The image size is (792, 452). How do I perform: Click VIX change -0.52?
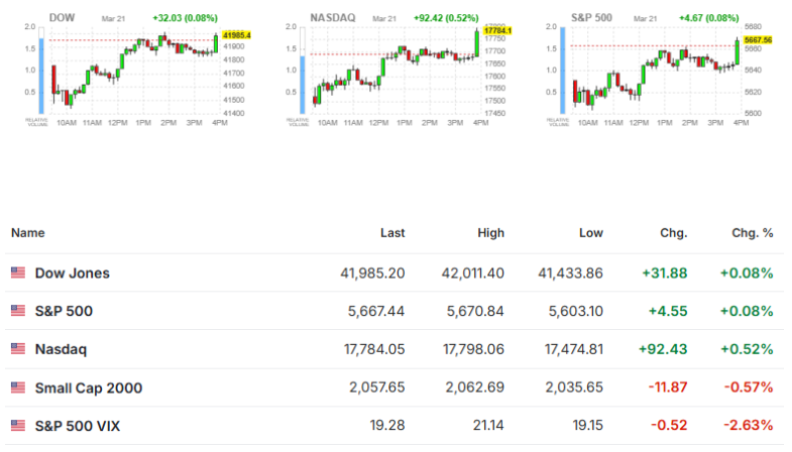pyautogui.click(x=669, y=425)
